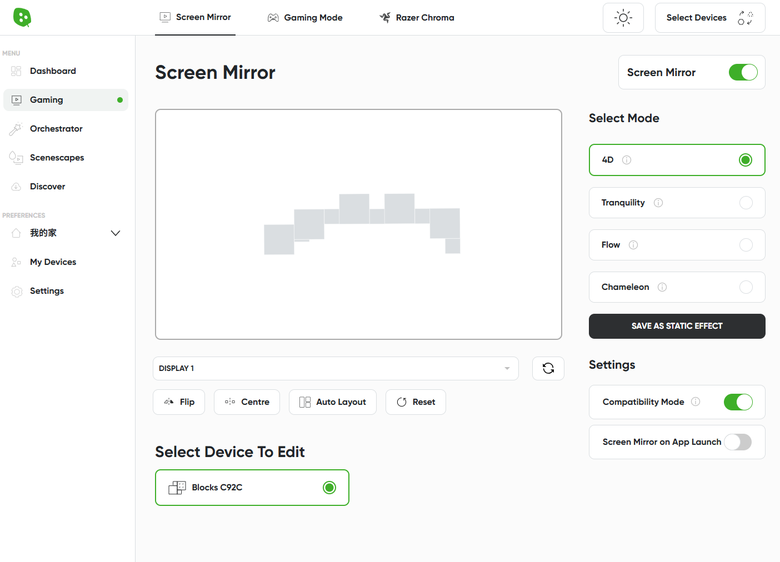Viewport: 780px width, 562px height.
Task: Click the Select Devices button
Action: click(710, 18)
